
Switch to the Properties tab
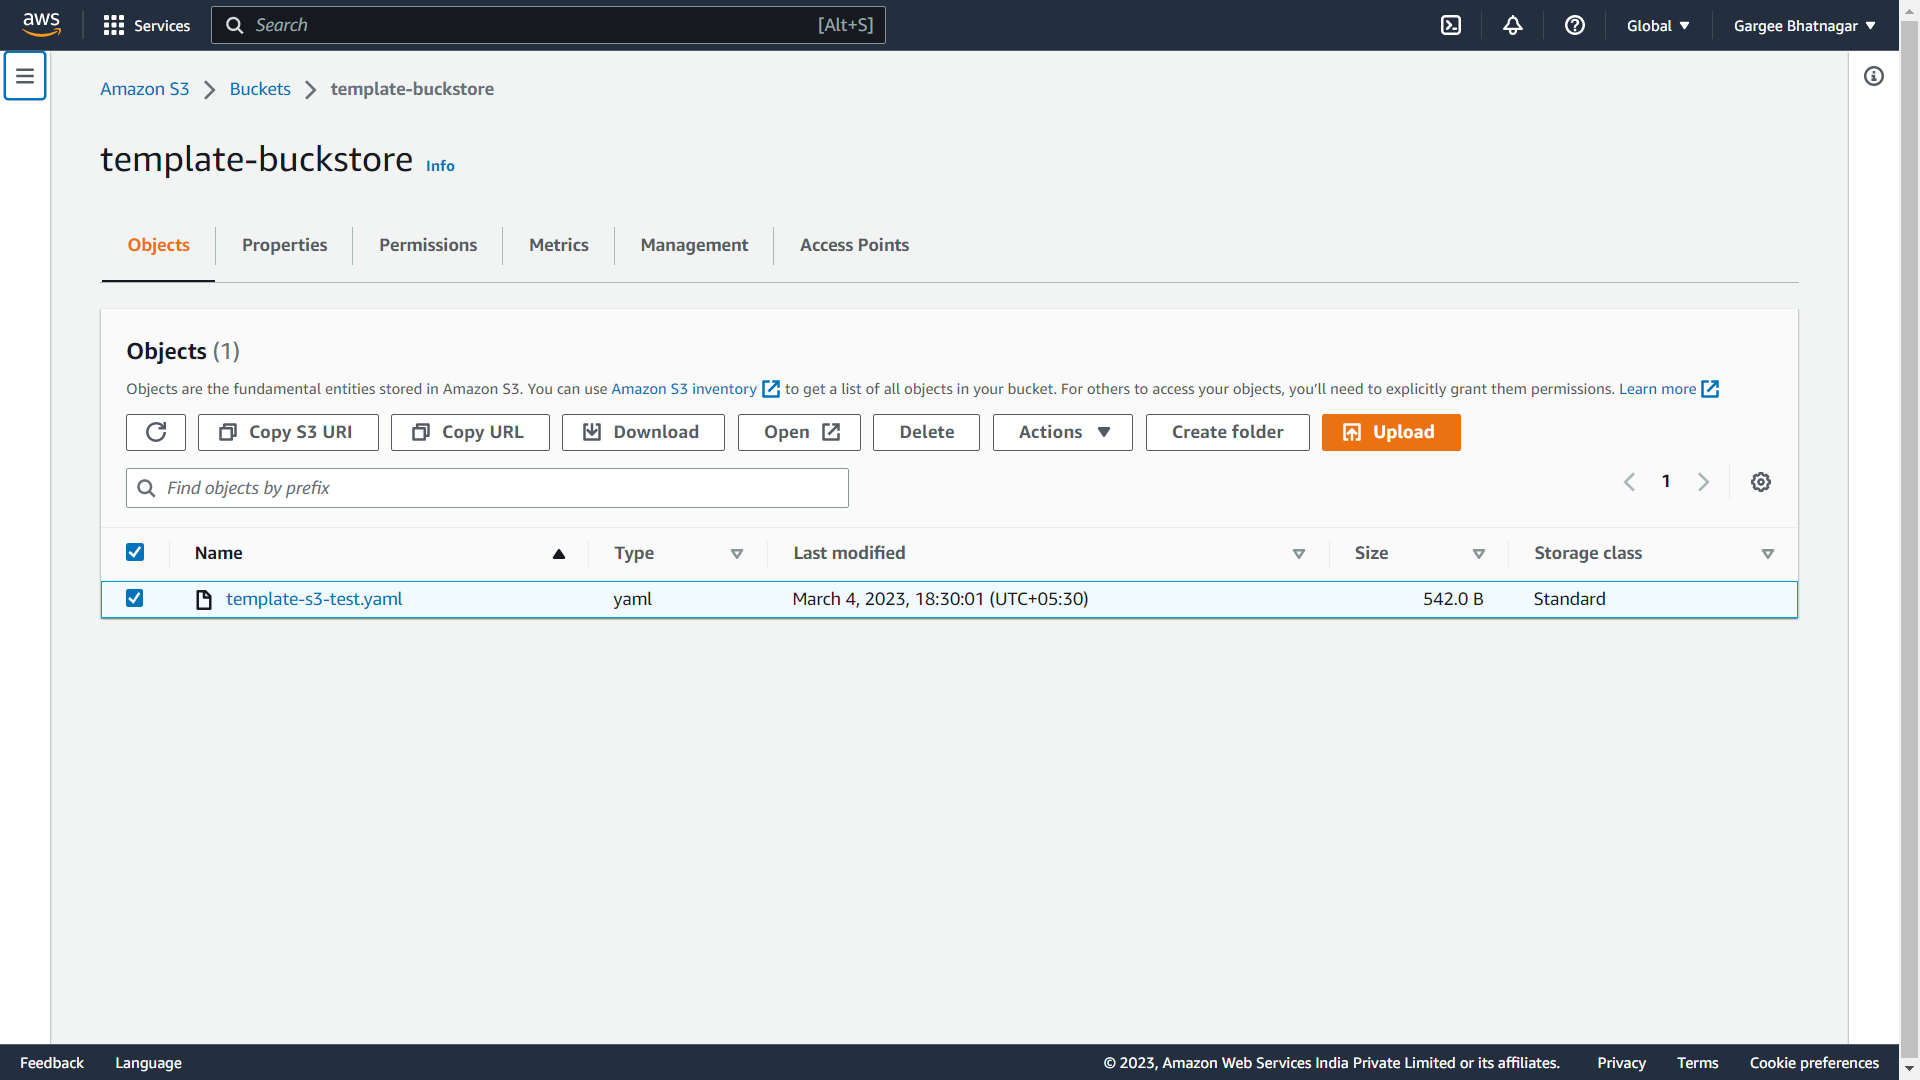(284, 245)
